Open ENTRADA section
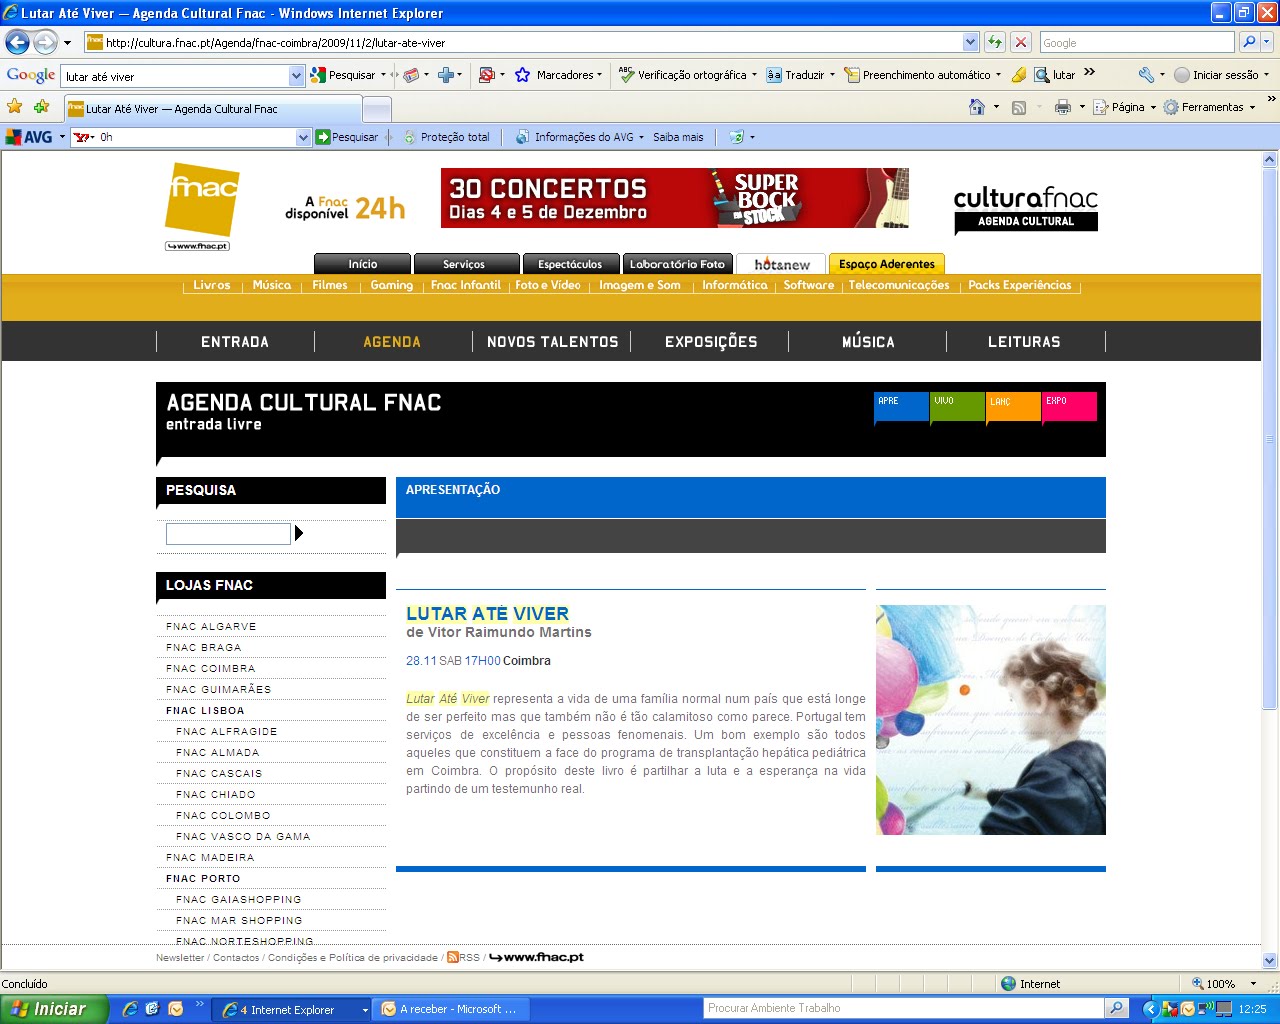The height and width of the screenshot is (1024, 1280). (235, 342)
